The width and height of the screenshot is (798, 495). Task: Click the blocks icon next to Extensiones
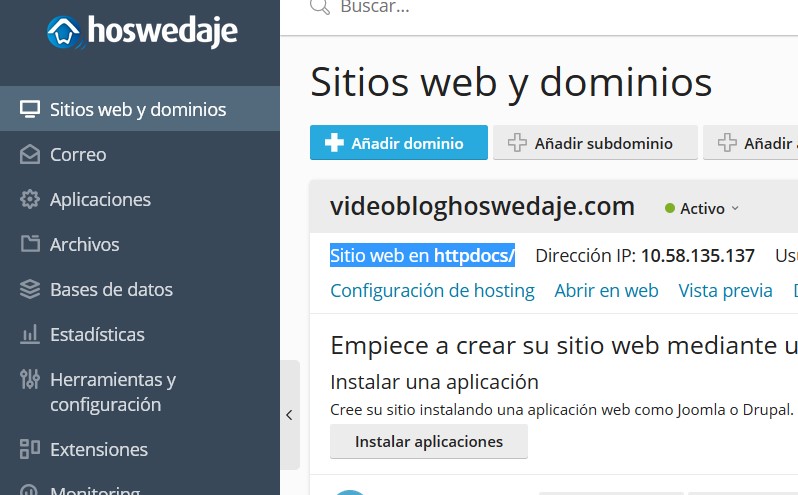[30, 449]
